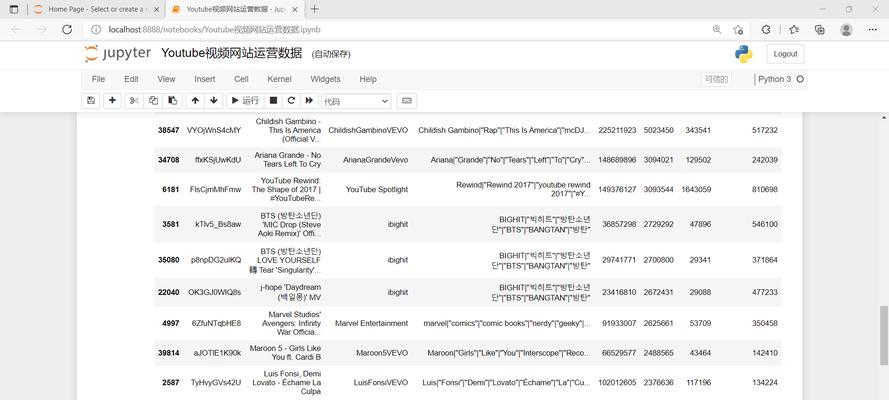The image size is (889, 400).
Task: Paste cells below icon
Action: 172,100
